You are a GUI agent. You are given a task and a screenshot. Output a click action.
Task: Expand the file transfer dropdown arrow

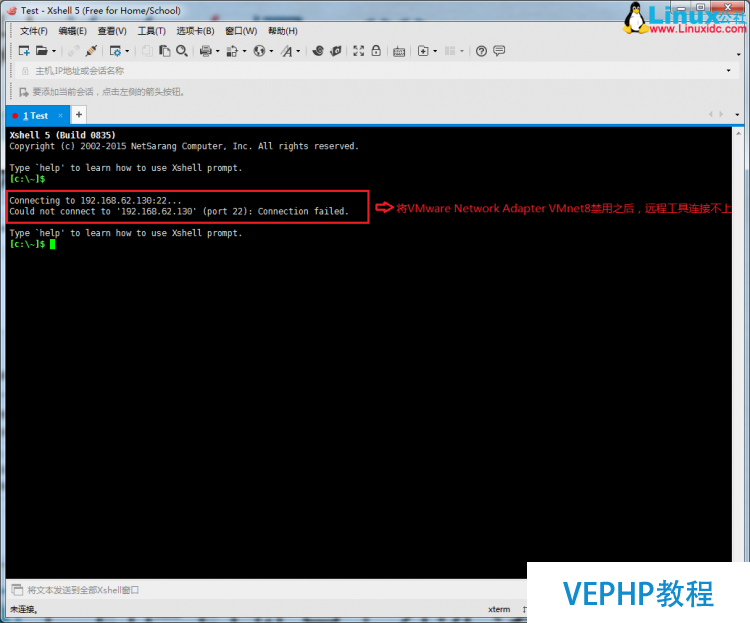[244, 51]
